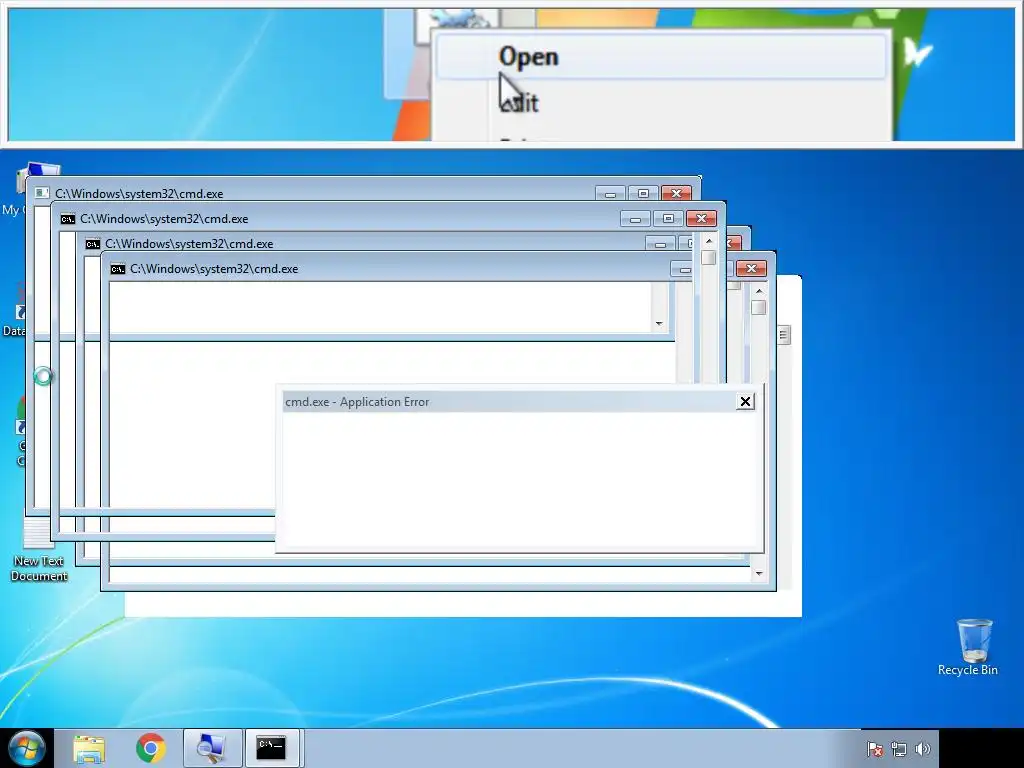Click up arrow of frontmost cmd window's scrollbar
The image size is (1024, 768).
(x=759, y=291)
